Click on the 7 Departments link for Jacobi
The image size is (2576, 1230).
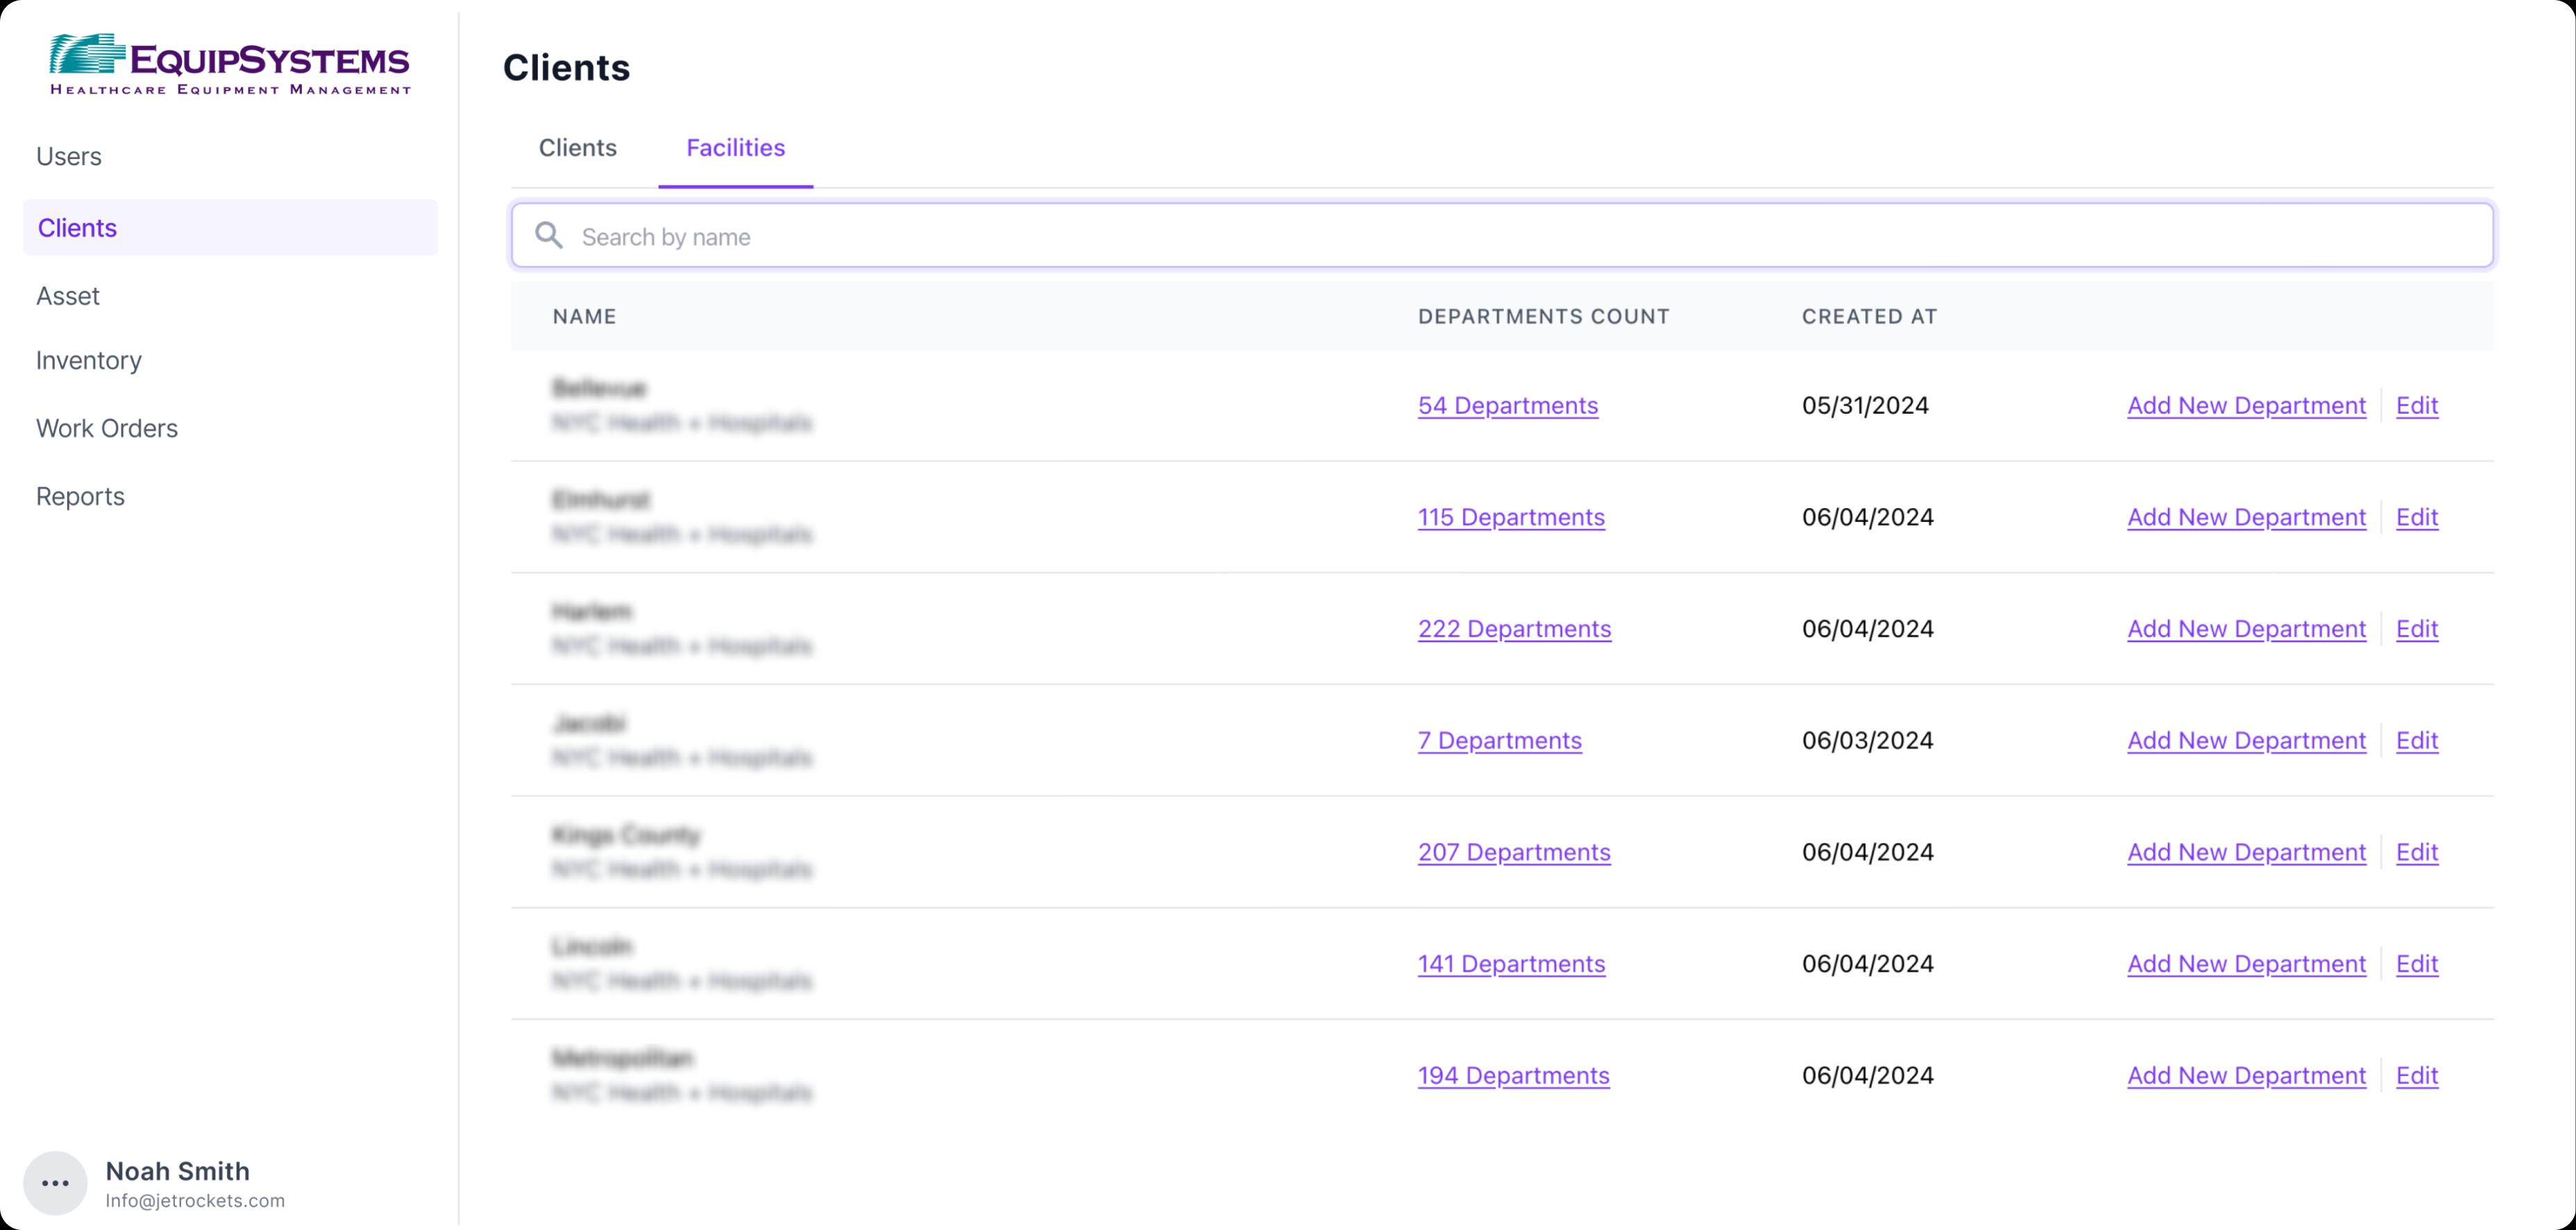(x=1498, y=739)
